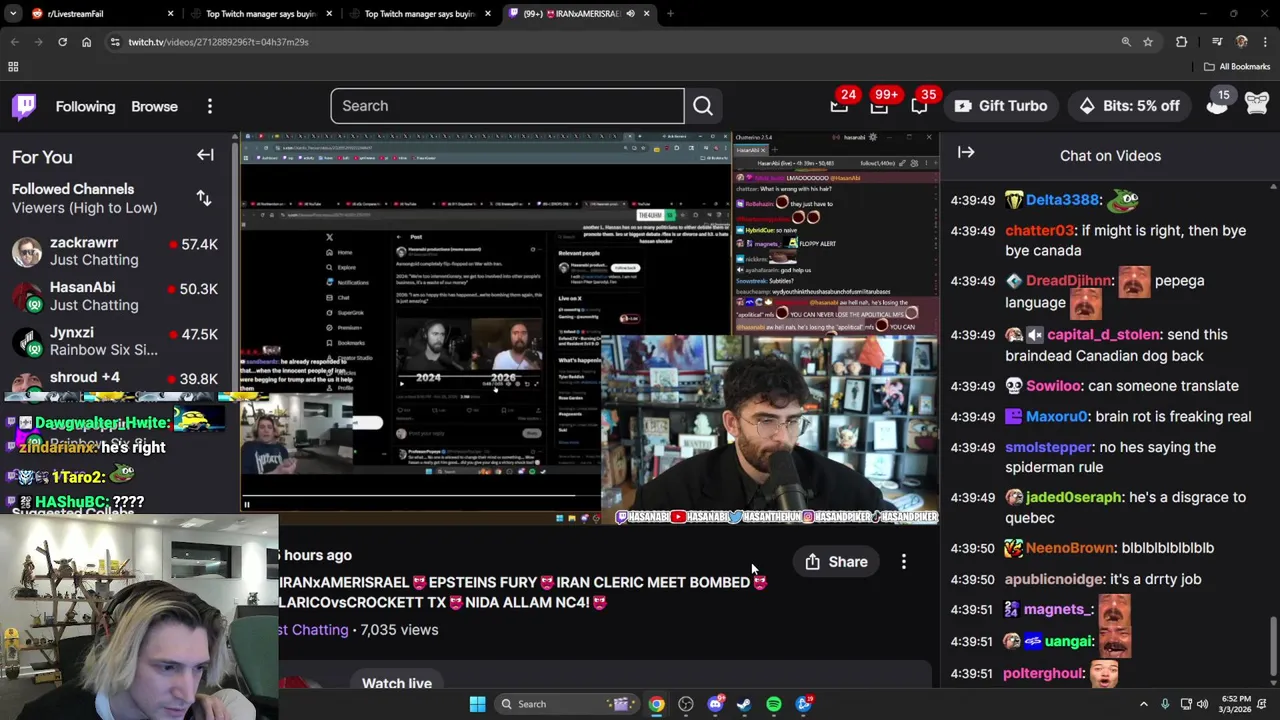The height and width of the screenshot is (720, 1280).
Task: Click username Sowiloo in chat
Action: [1053, 386]
